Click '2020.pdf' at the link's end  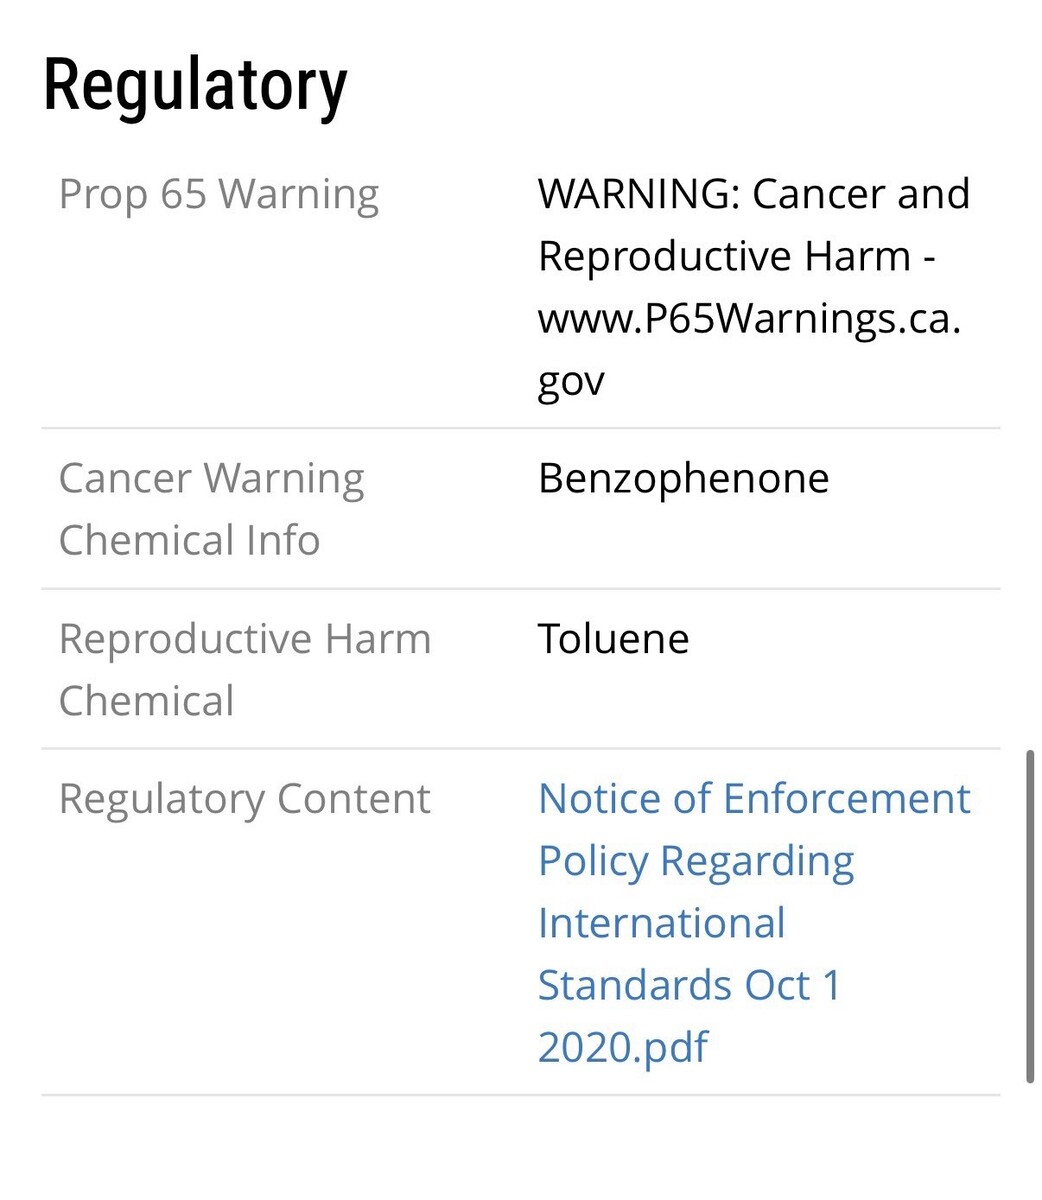(x=622, y=1047)
